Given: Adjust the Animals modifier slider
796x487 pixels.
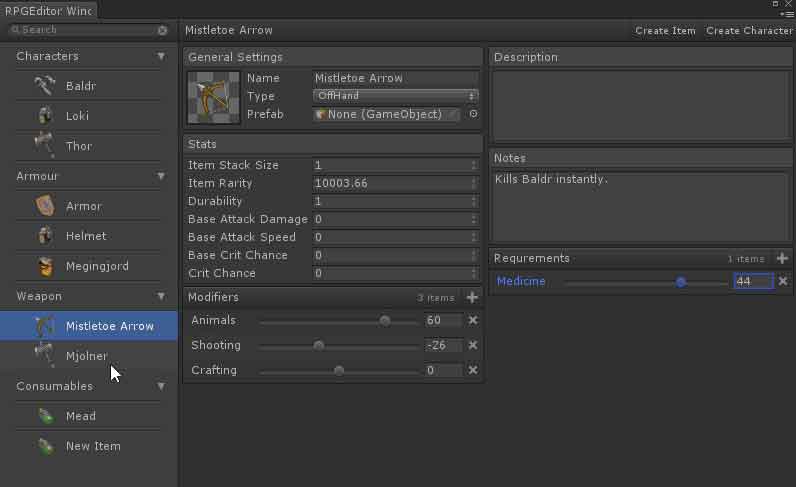Looking at the screenshot, I should tap(338, 321).
